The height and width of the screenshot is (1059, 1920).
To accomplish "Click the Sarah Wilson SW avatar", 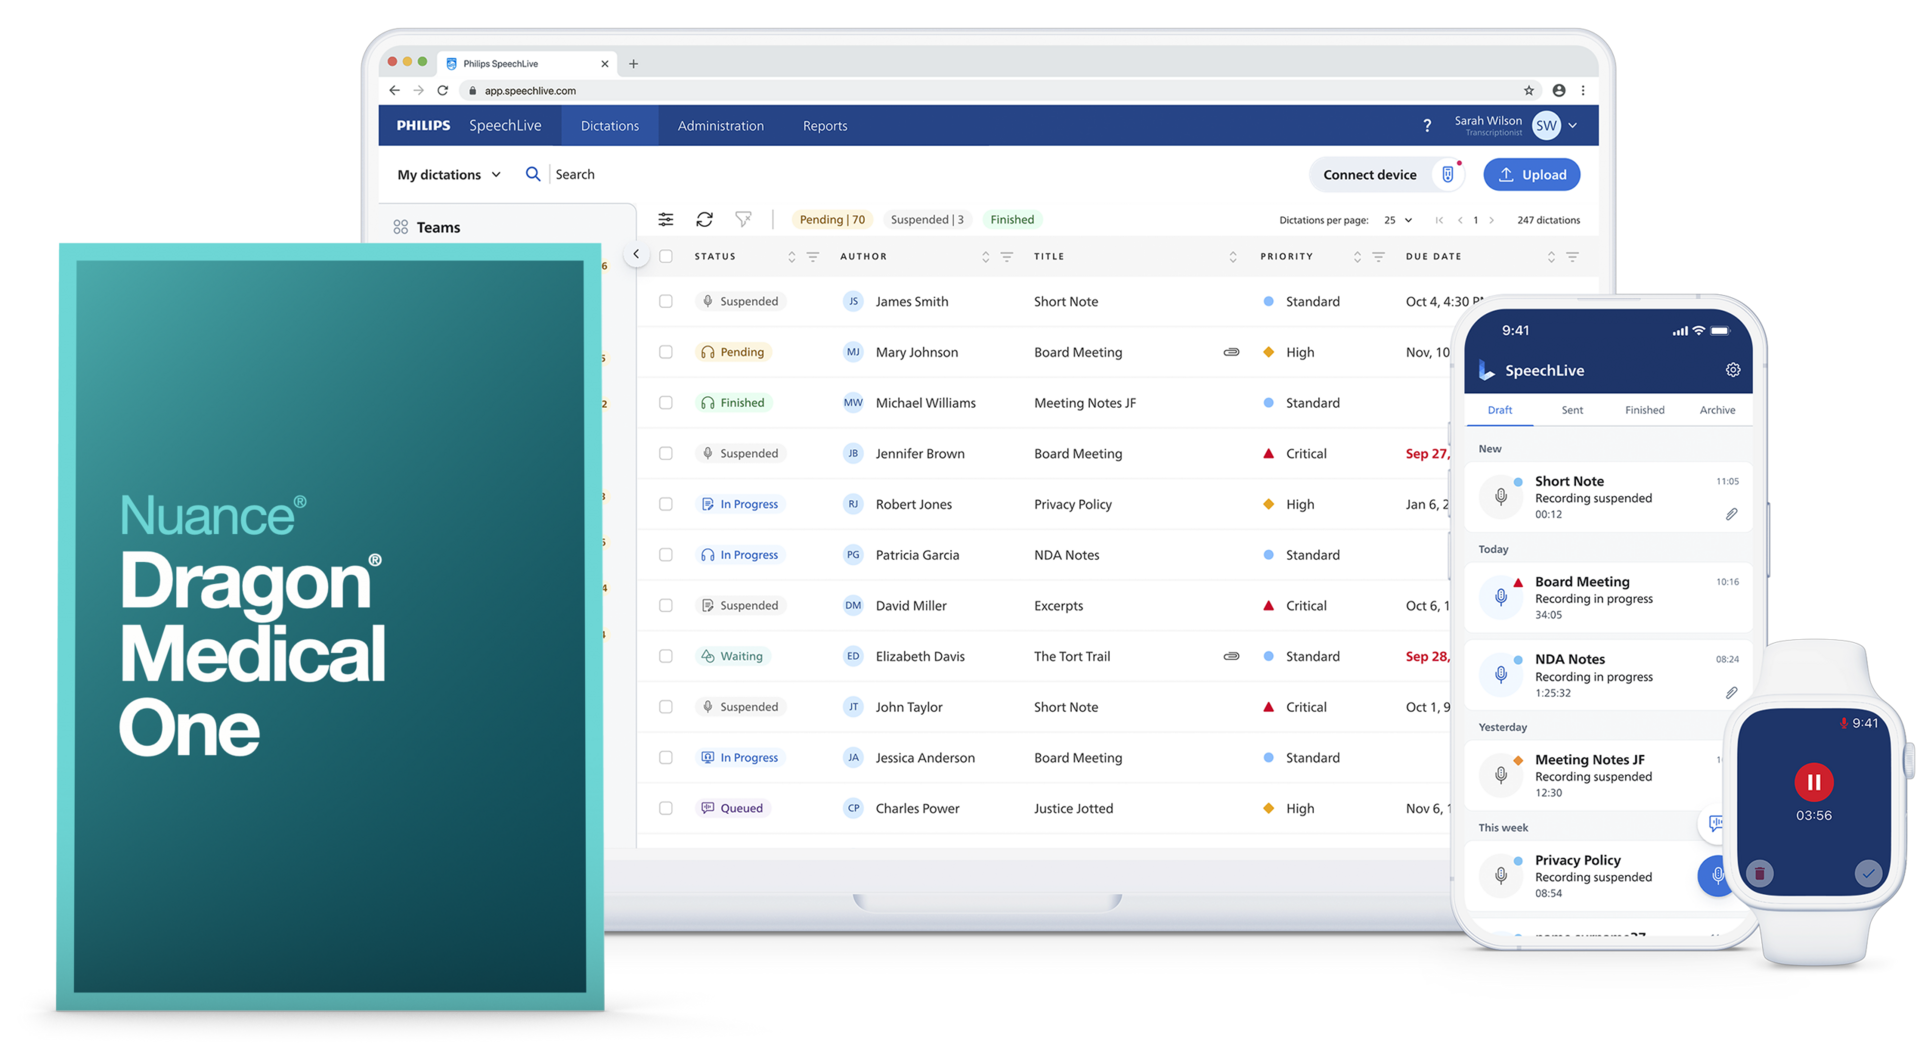I will point(1546,125).
